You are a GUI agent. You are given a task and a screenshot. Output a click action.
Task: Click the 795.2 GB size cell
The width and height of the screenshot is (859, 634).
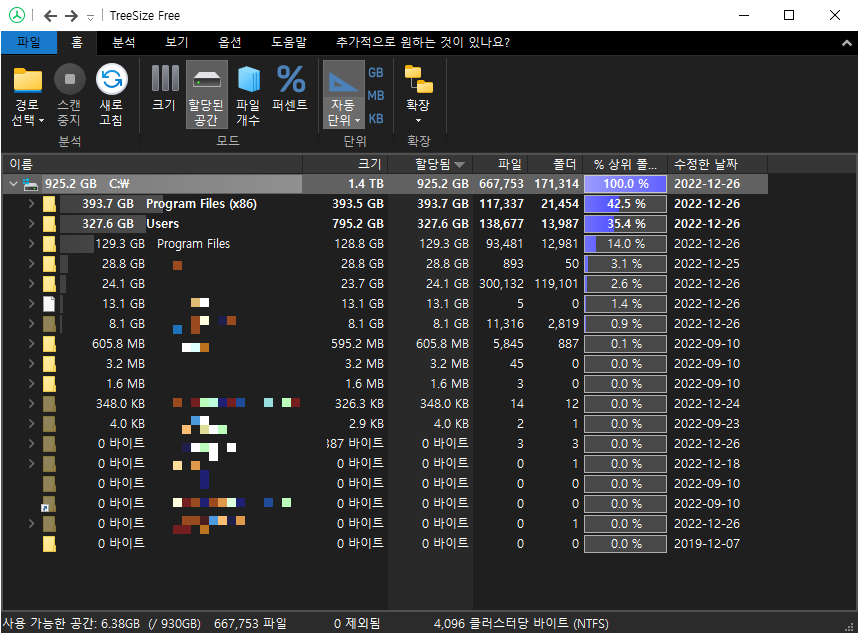click(x=358, y=224)
